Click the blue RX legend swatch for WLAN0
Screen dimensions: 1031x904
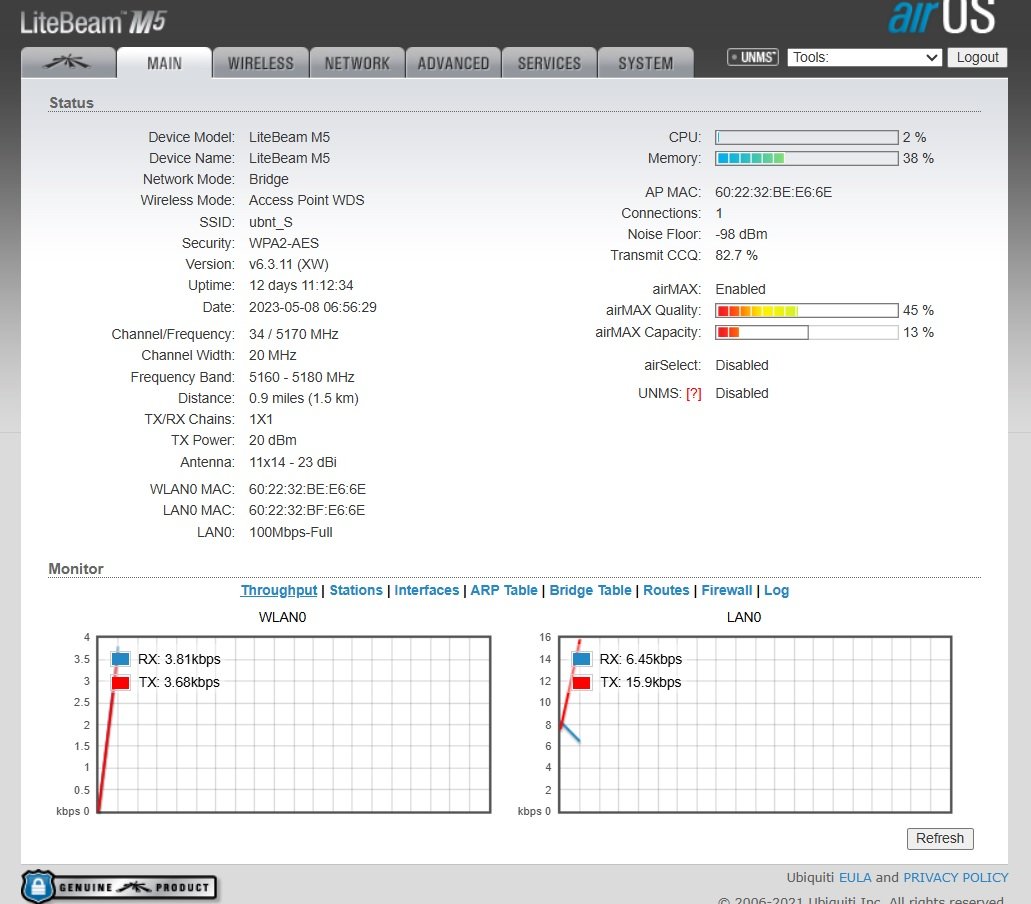pos(121,659)
